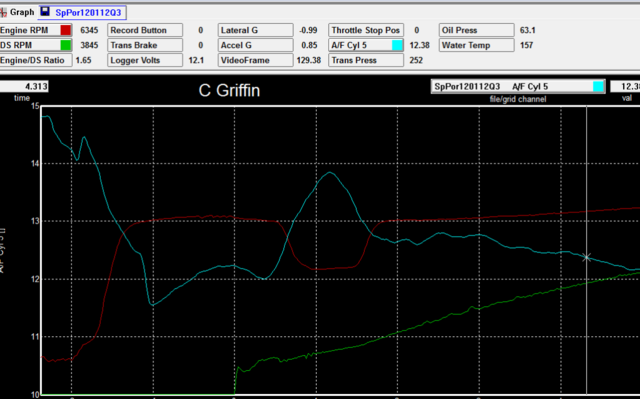Viewport: 640px width, 399px height.
Task: Click the floppy disk save icon
Action: pyautogui.click(x=45, y=11)
